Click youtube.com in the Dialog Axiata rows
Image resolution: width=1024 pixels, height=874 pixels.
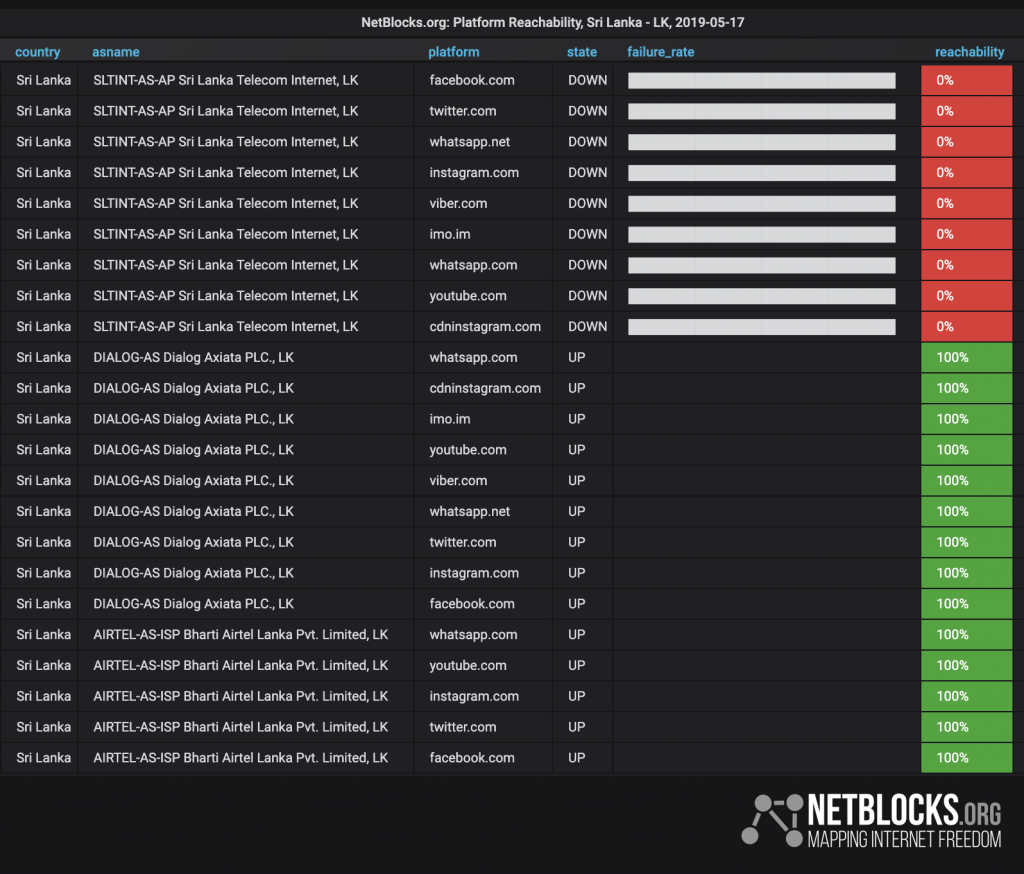468,449
